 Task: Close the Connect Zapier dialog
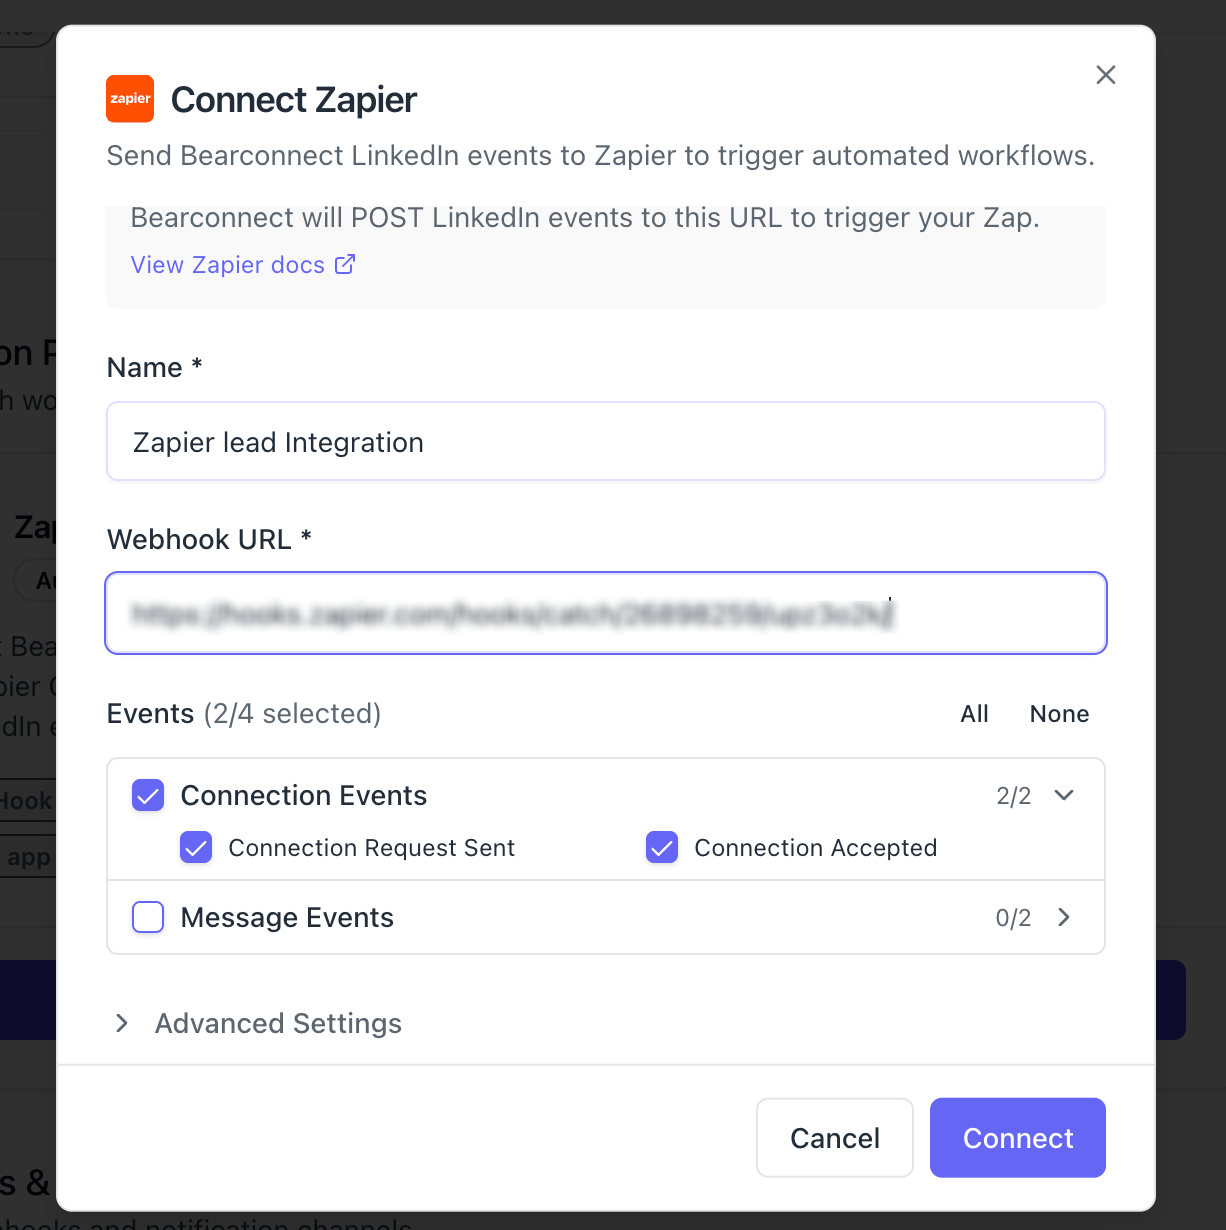(x=1105, y=75)
